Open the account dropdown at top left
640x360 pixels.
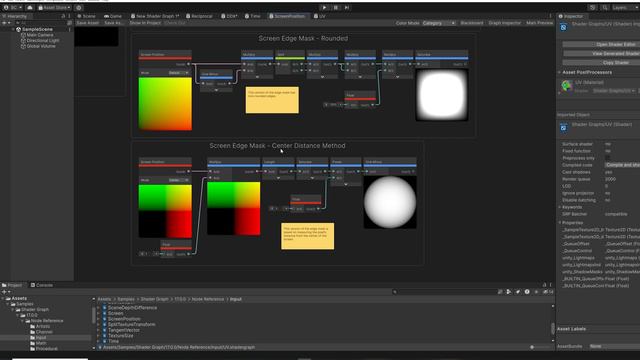click(x=13, y=7)
